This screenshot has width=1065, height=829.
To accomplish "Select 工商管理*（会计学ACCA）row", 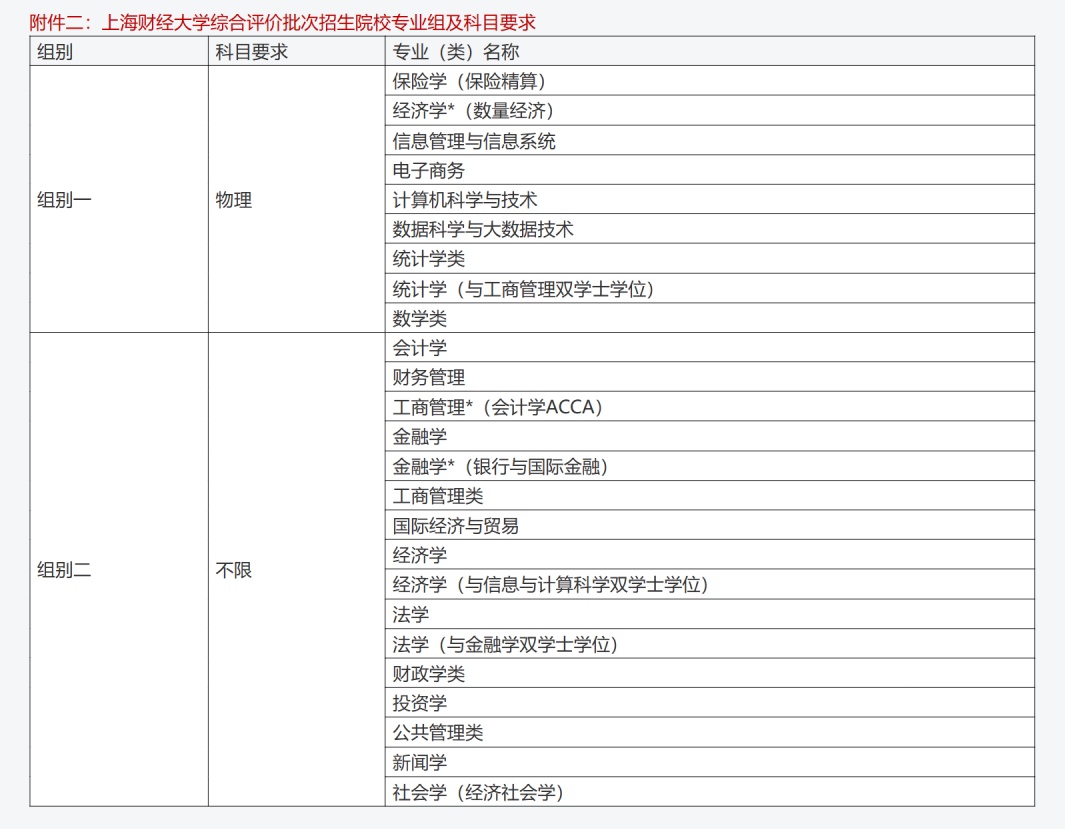I will coord(710,407).
